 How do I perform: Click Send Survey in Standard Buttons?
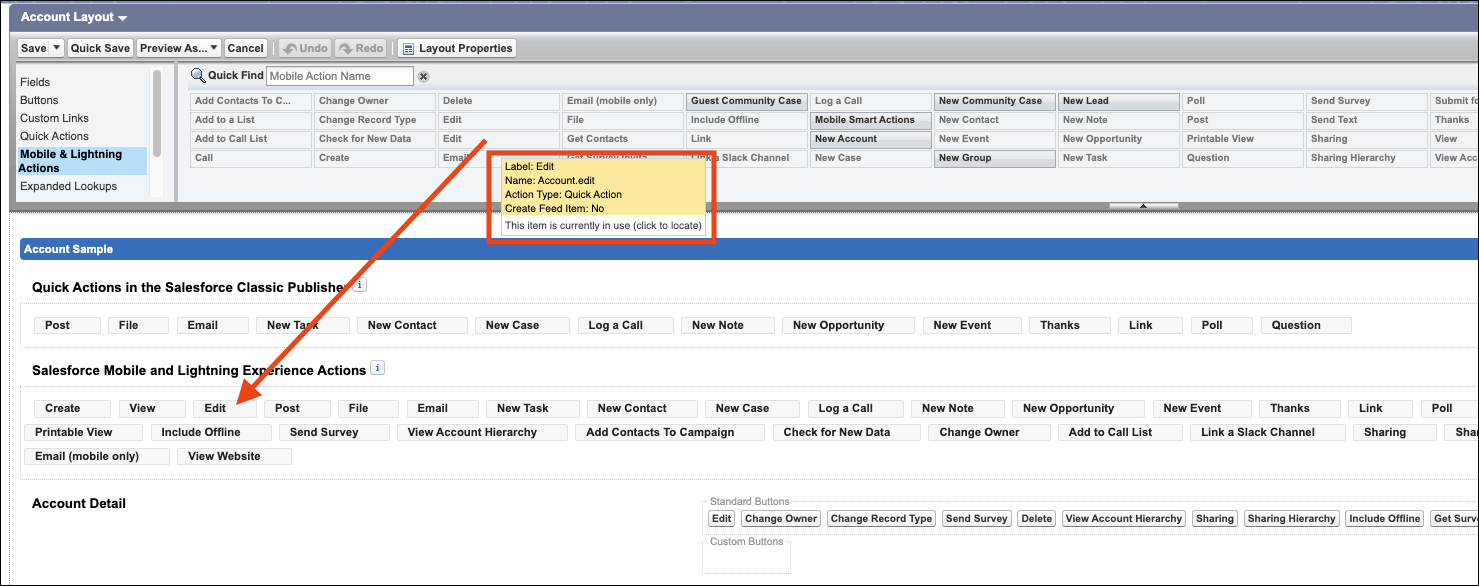(976, 519)
